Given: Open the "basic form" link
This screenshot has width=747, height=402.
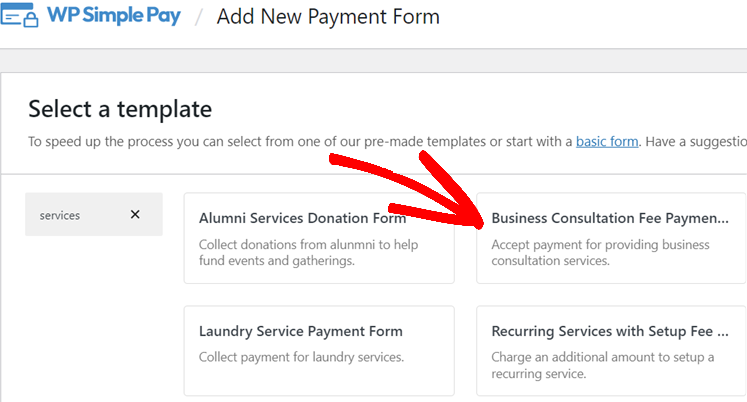Looking at the screenshot, I should [x=607, y=141].
